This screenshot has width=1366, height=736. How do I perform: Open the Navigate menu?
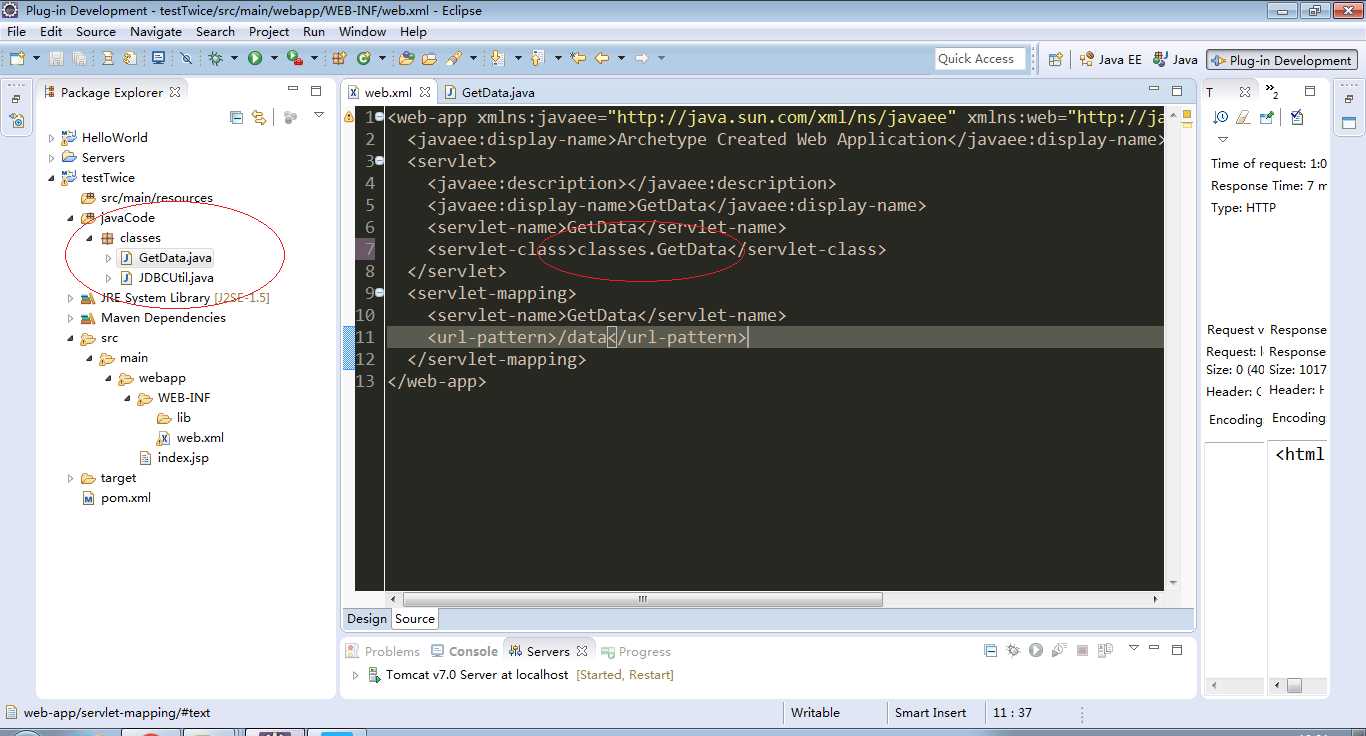point(156,32)
